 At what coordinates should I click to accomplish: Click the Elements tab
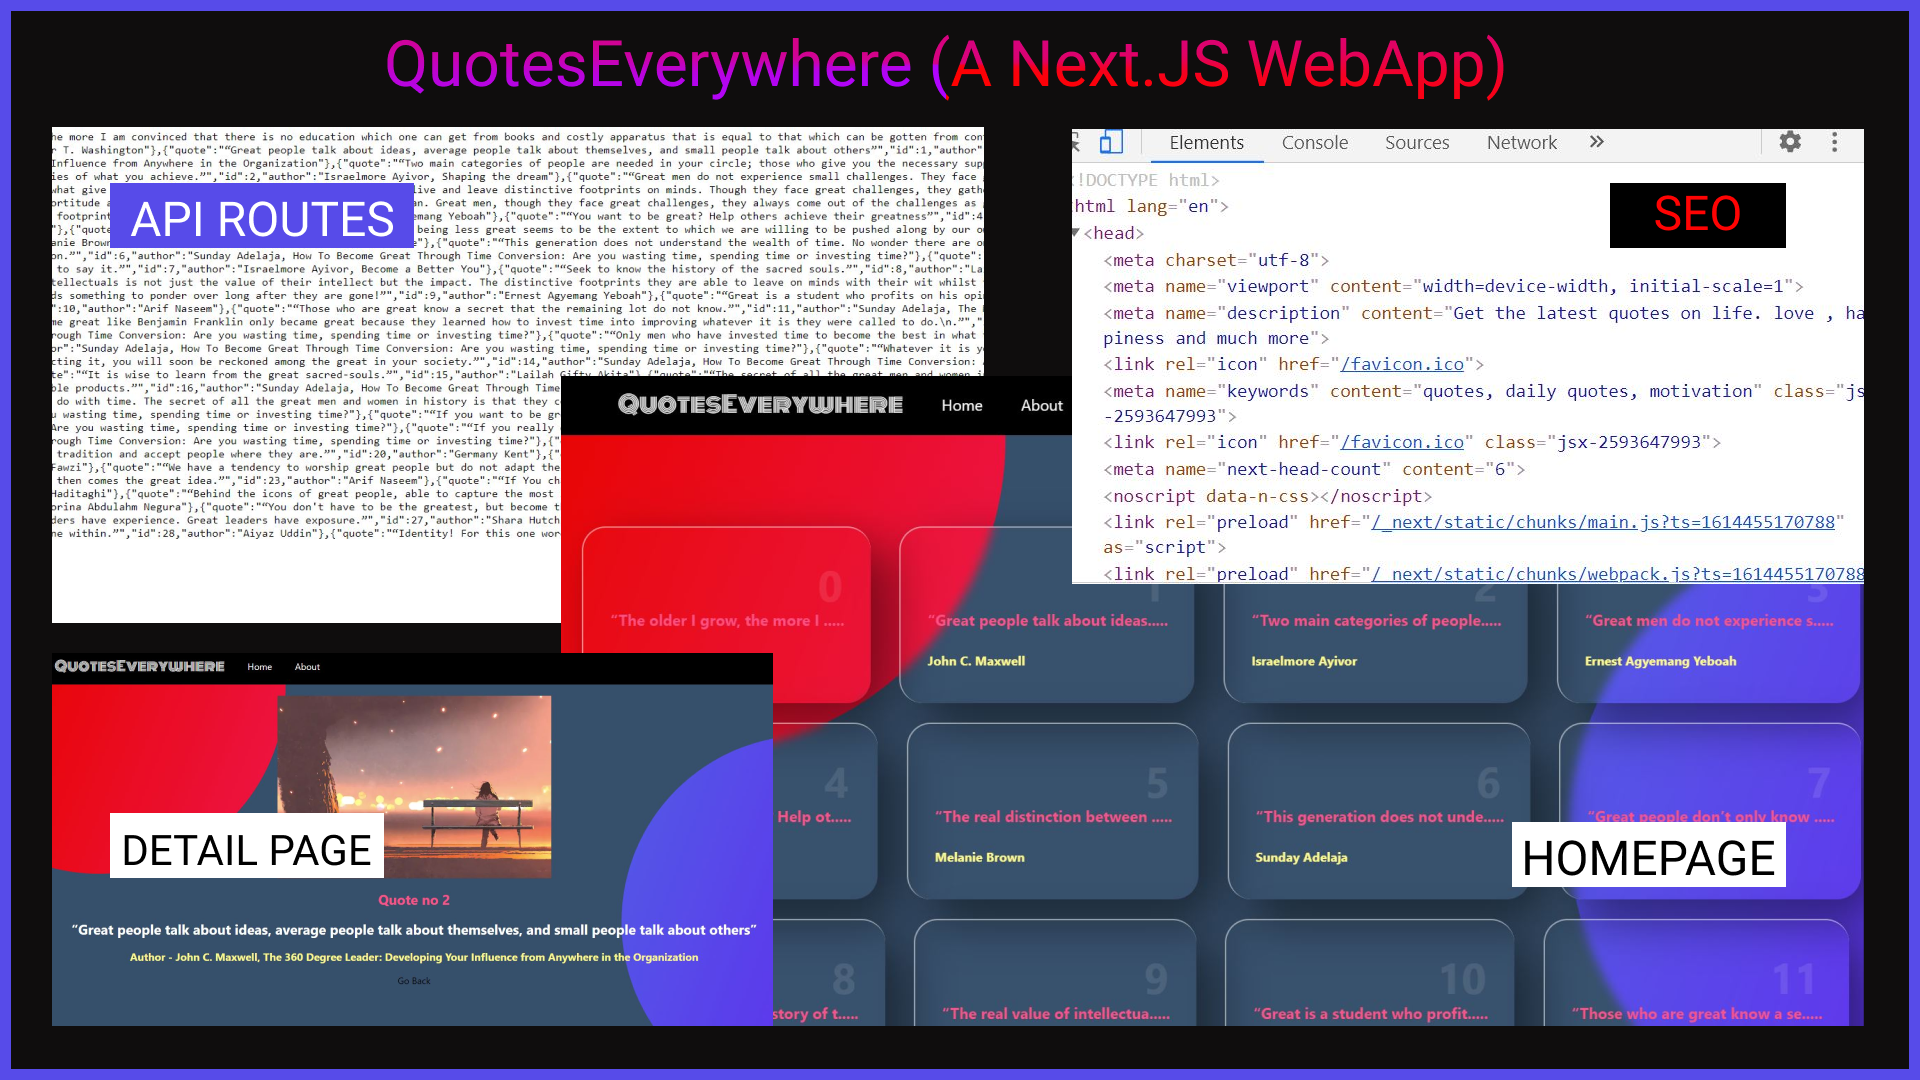tap(1206, 143)
